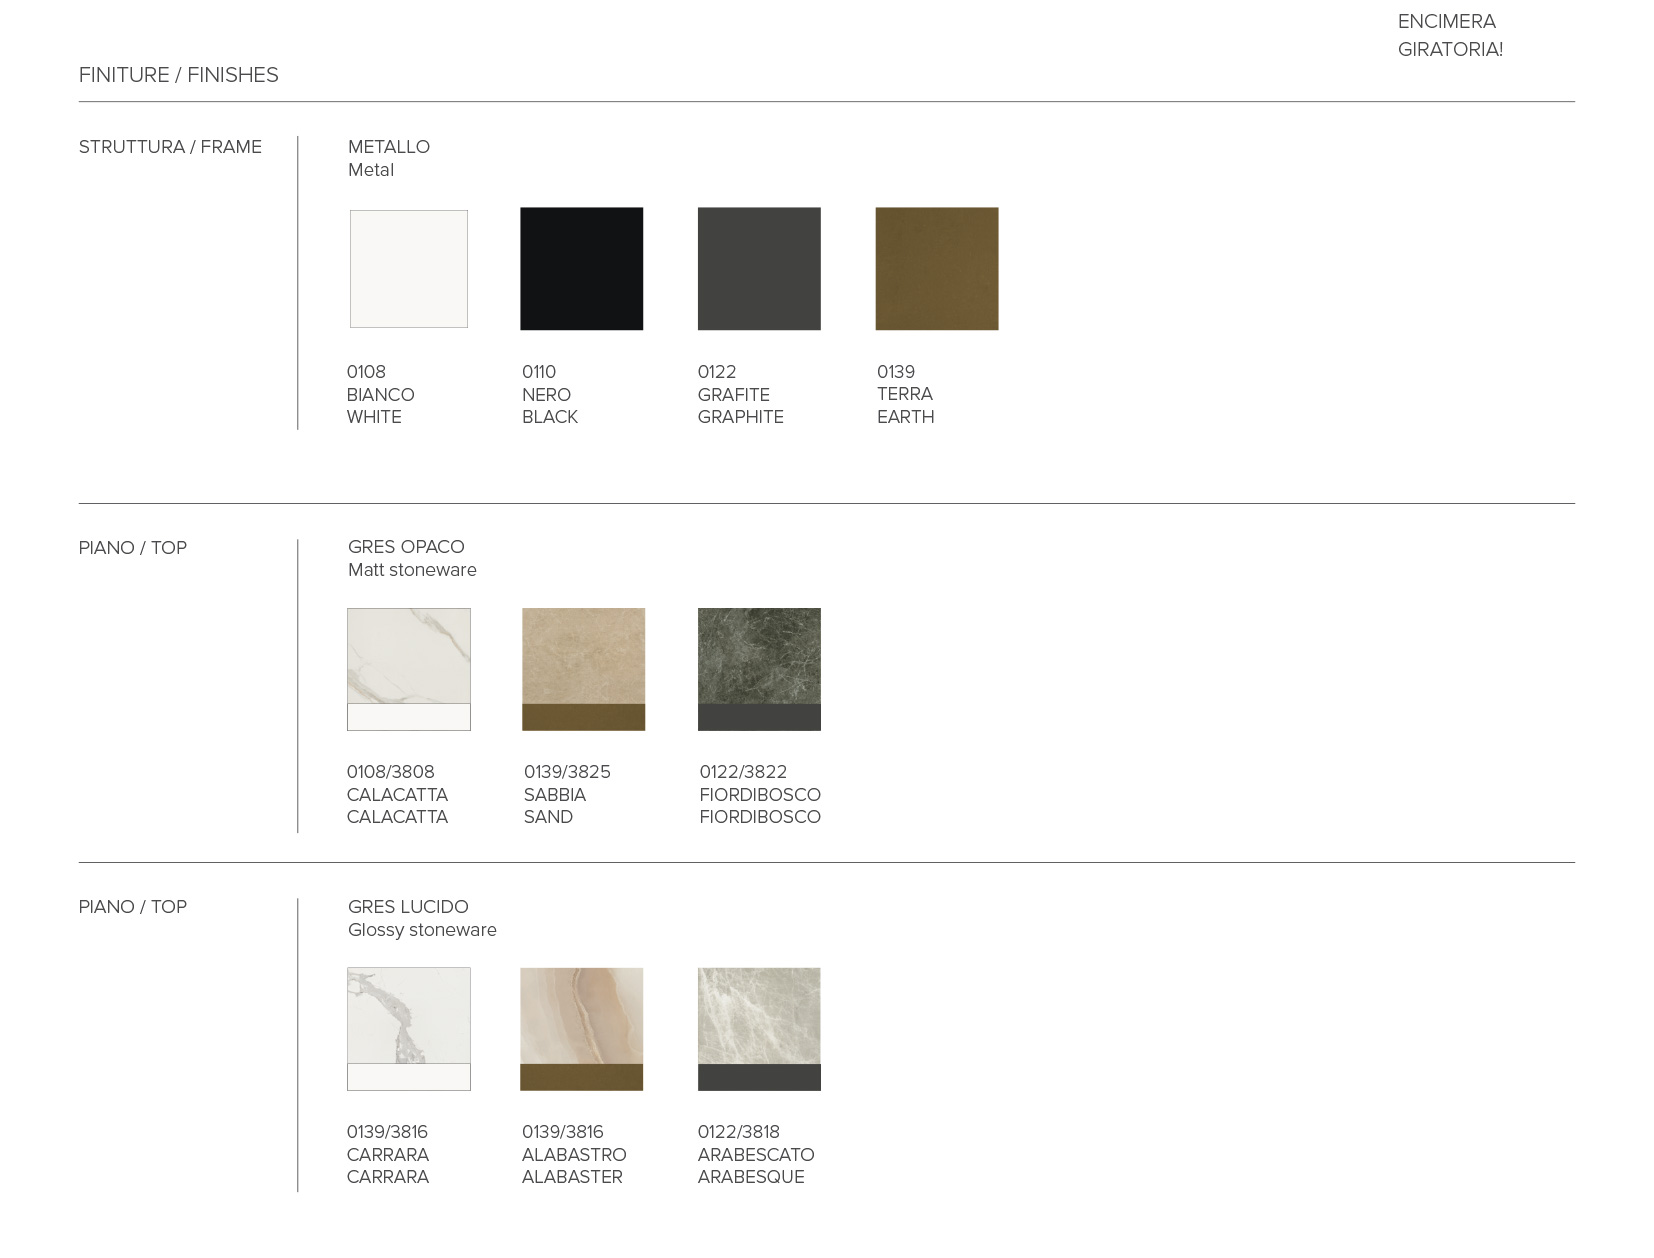The image size is (1654, 1258).
Task: Click the 0122/3818 ARABESCATO ARABESQUE label
Action: [x=755, y=1154]
